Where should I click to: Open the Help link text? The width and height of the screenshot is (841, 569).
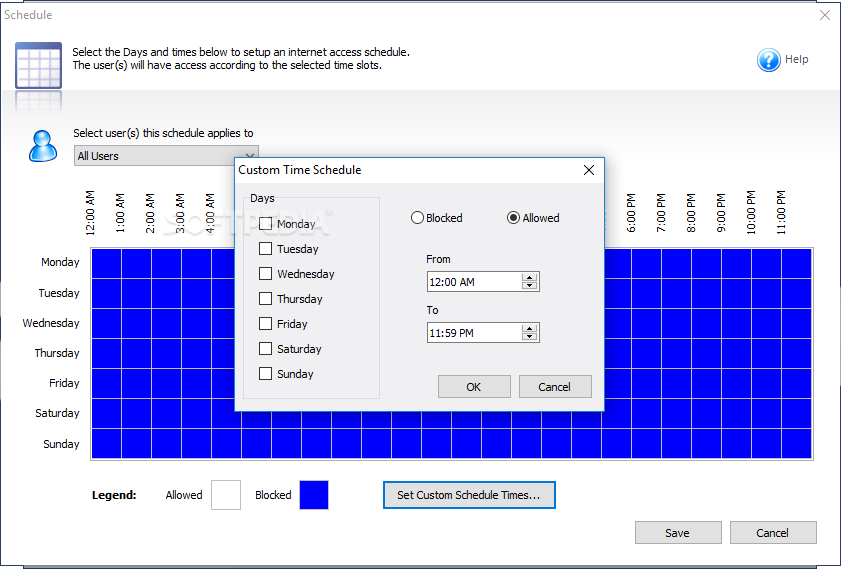point(796,60)
